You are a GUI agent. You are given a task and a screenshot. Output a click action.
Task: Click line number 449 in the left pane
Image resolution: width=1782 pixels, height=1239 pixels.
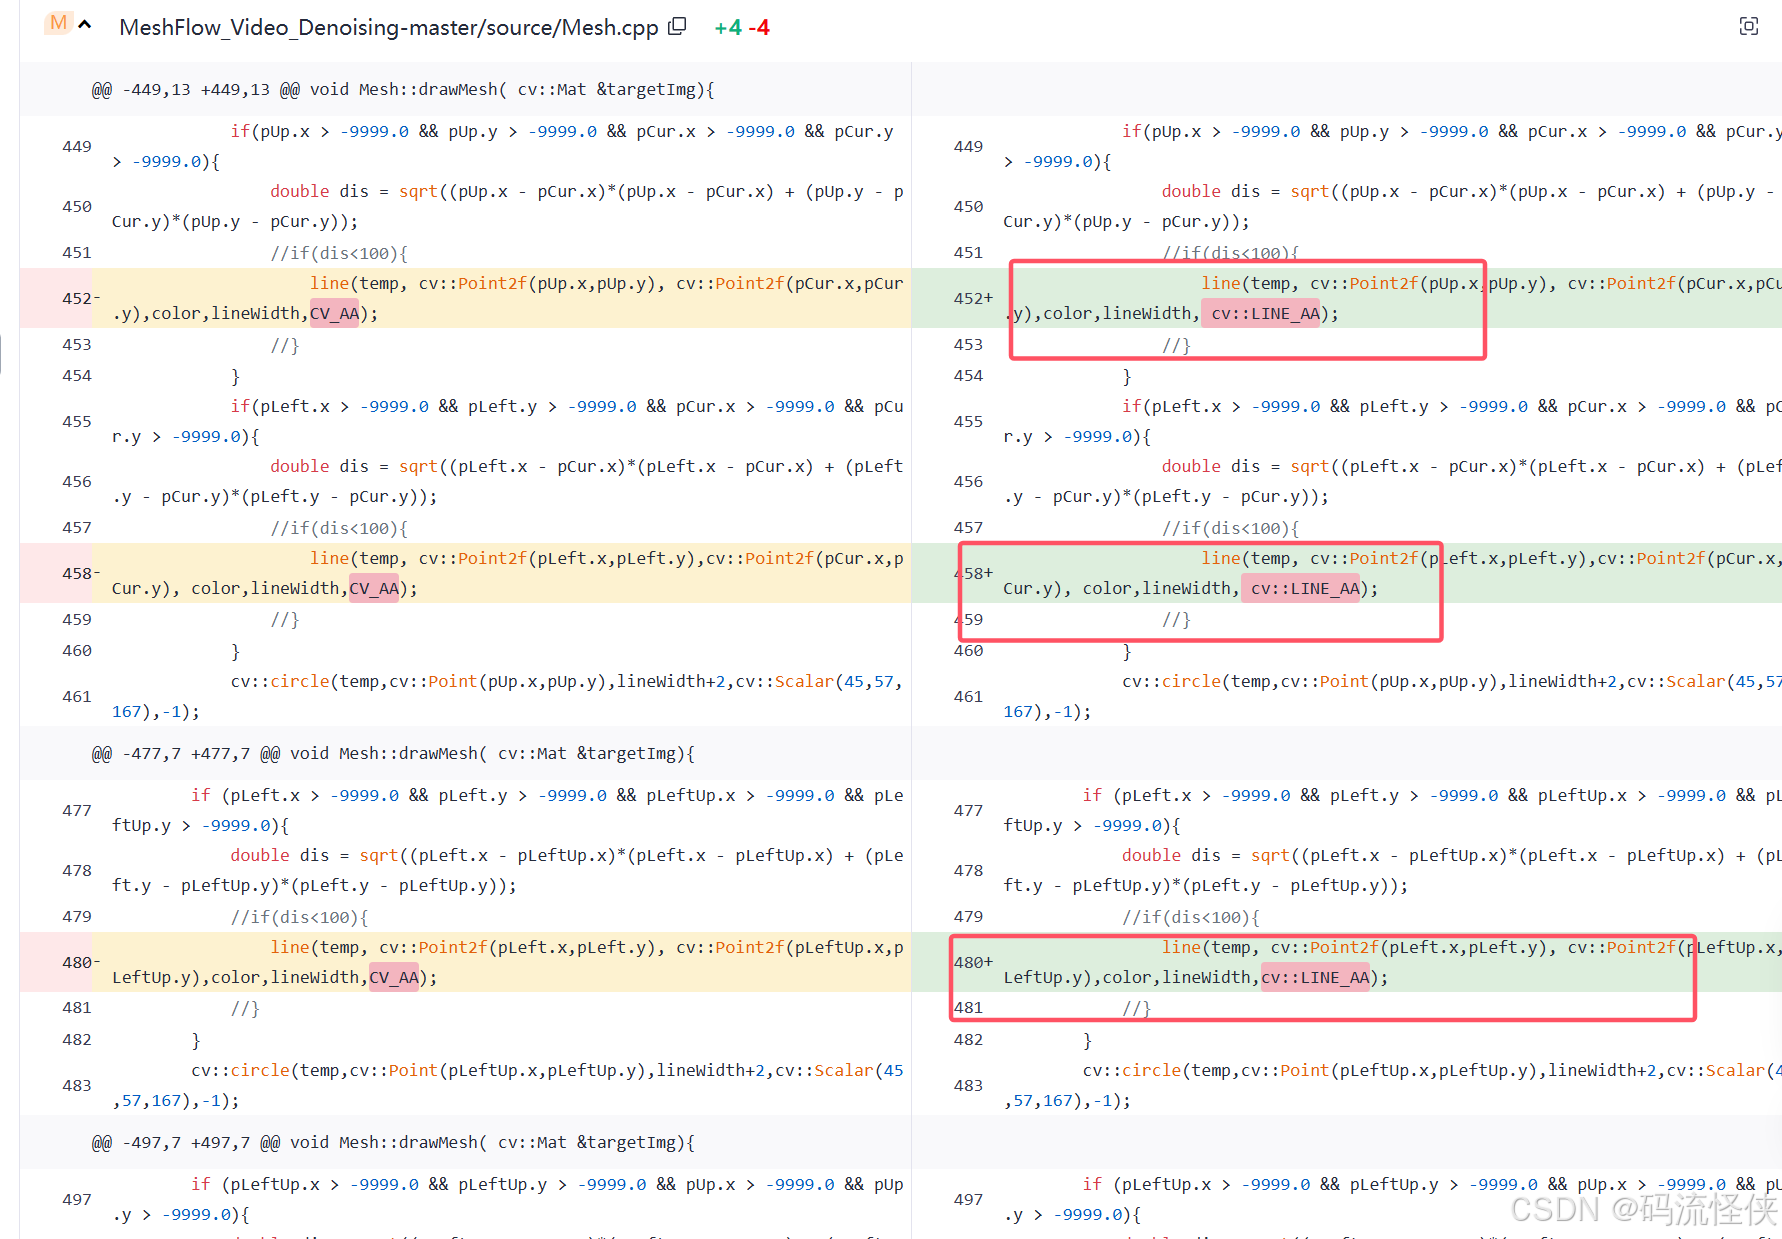(77, 146)
